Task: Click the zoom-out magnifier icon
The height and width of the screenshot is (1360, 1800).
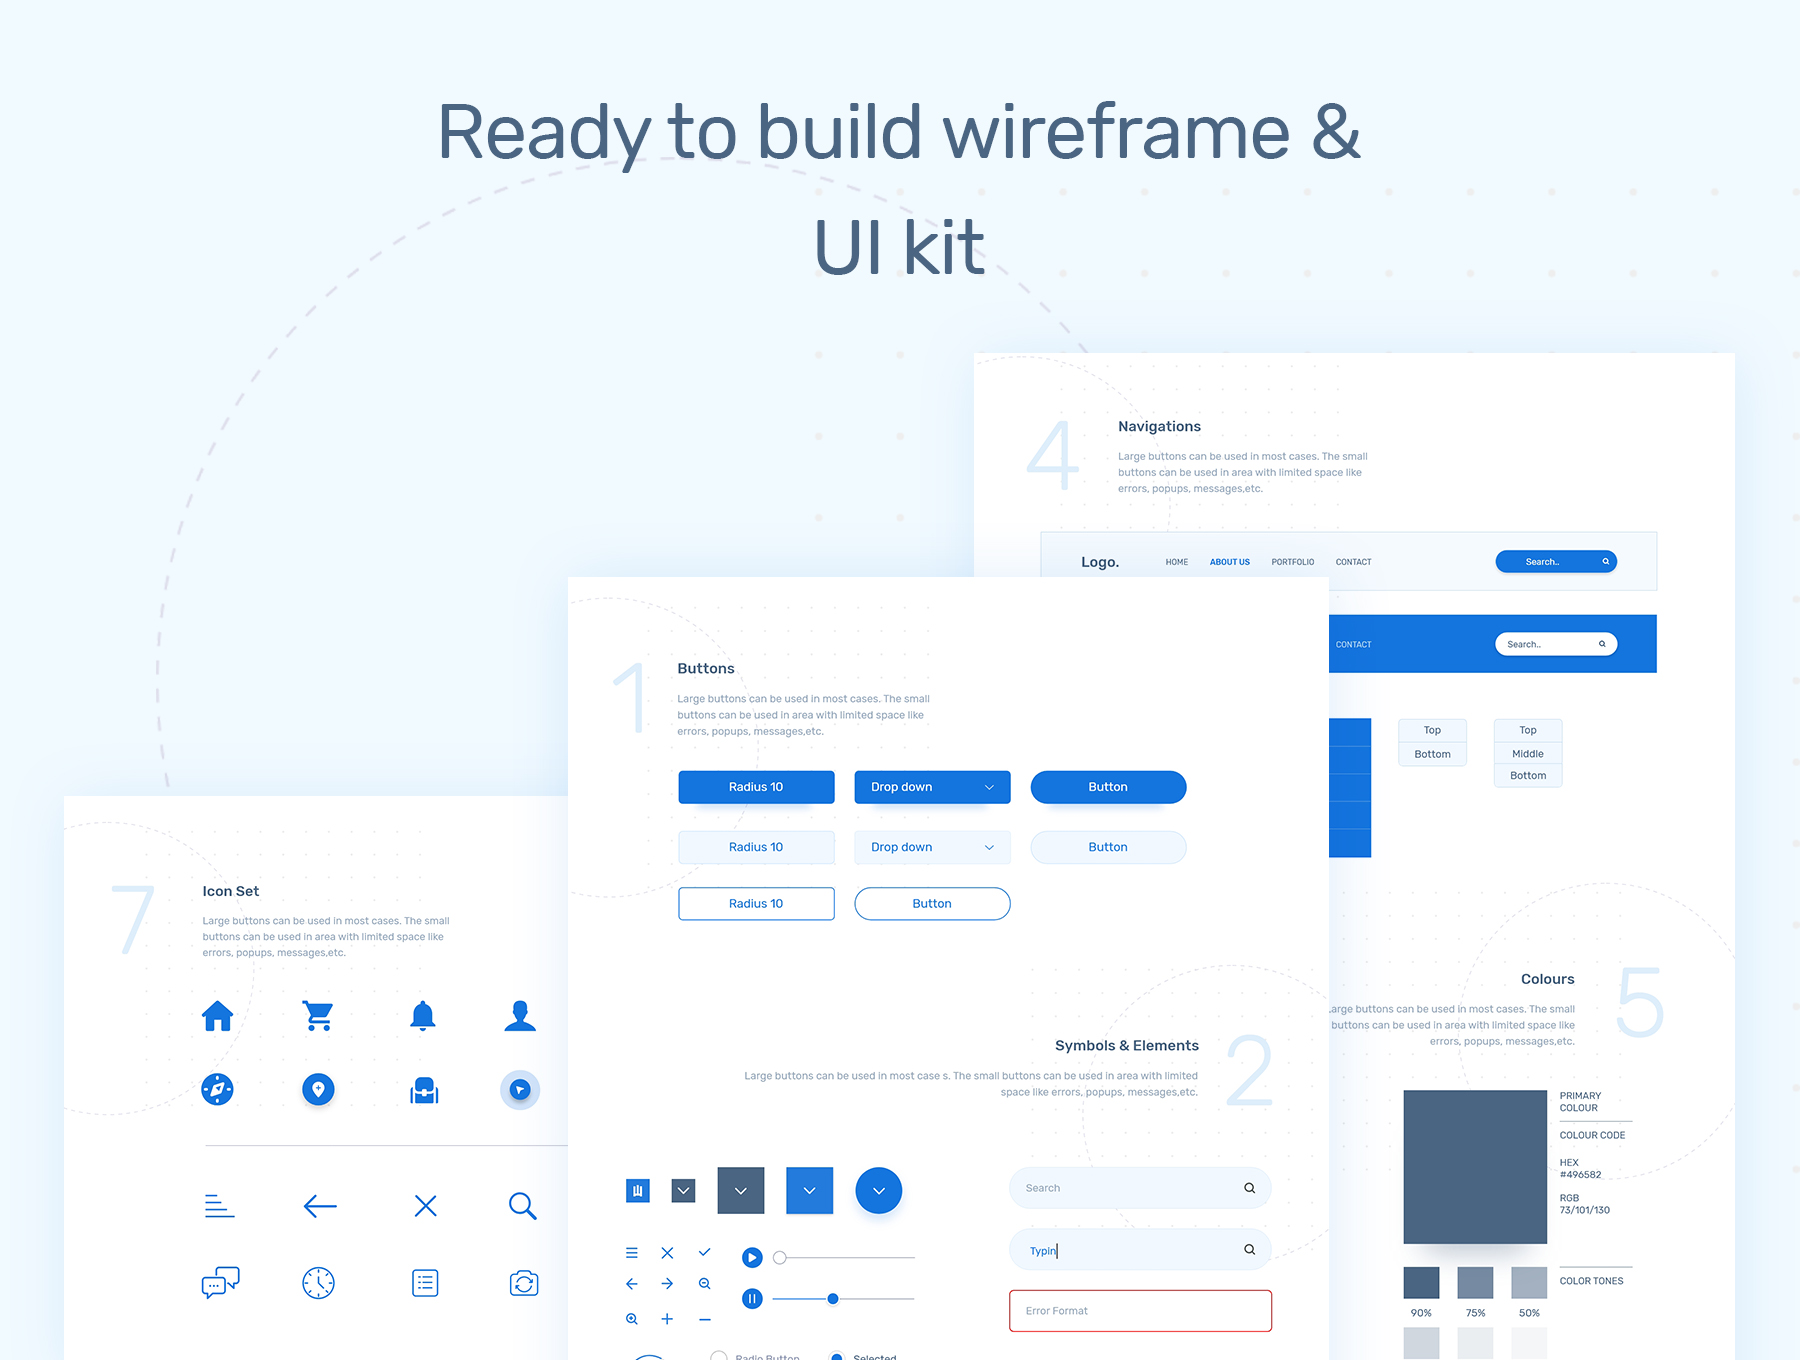Action: tap(705, 1284)
